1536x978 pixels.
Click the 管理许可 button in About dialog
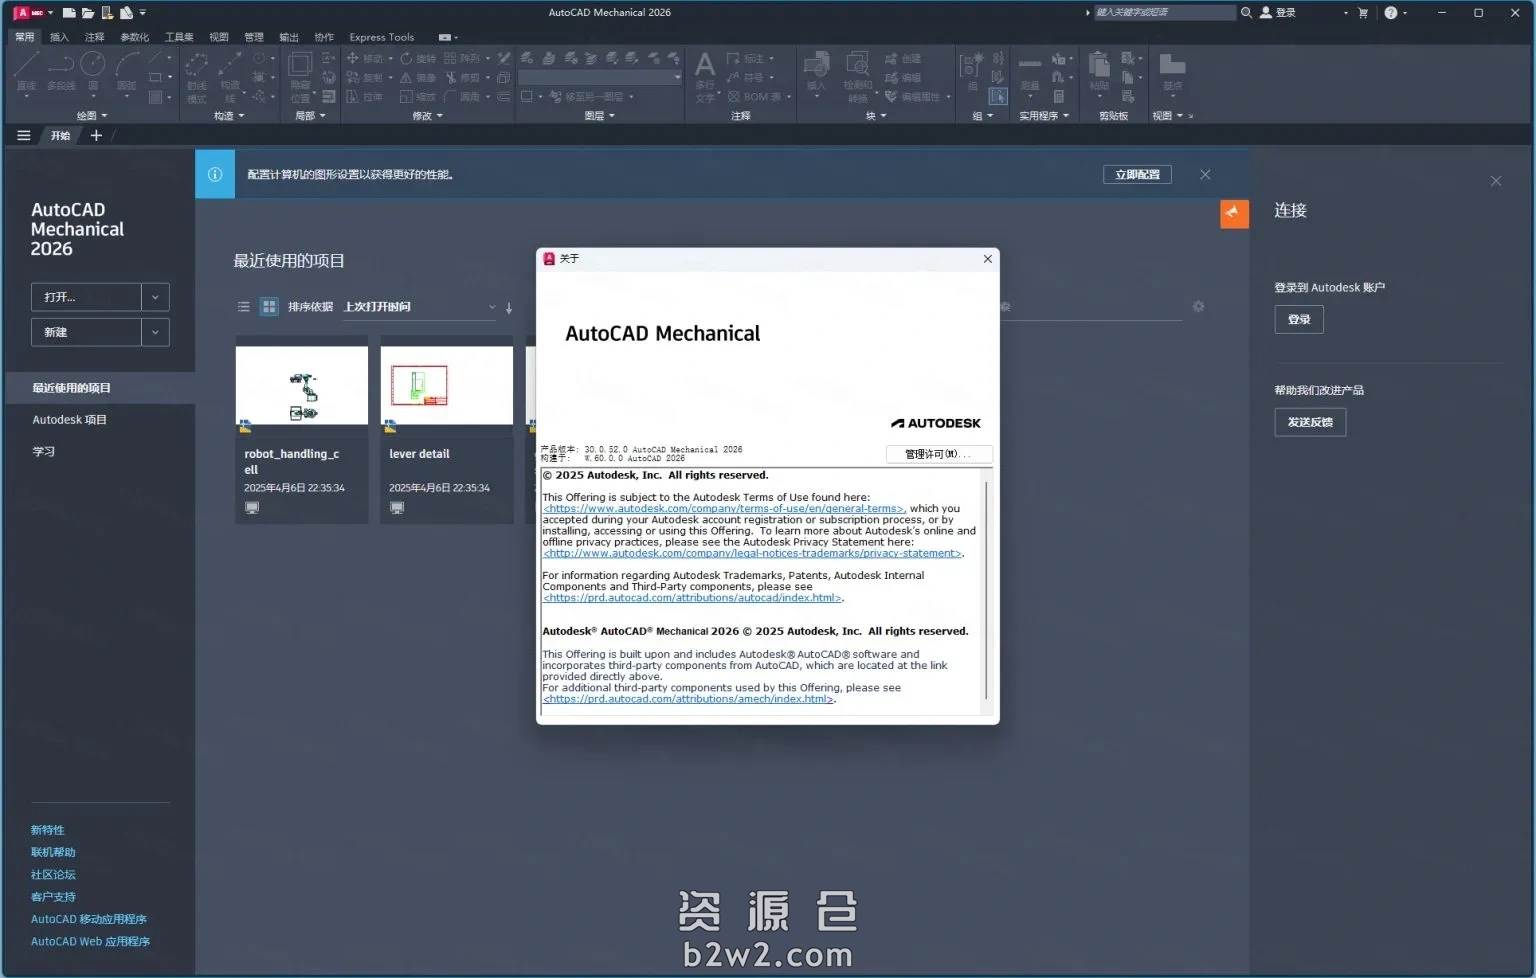point(938,454)
